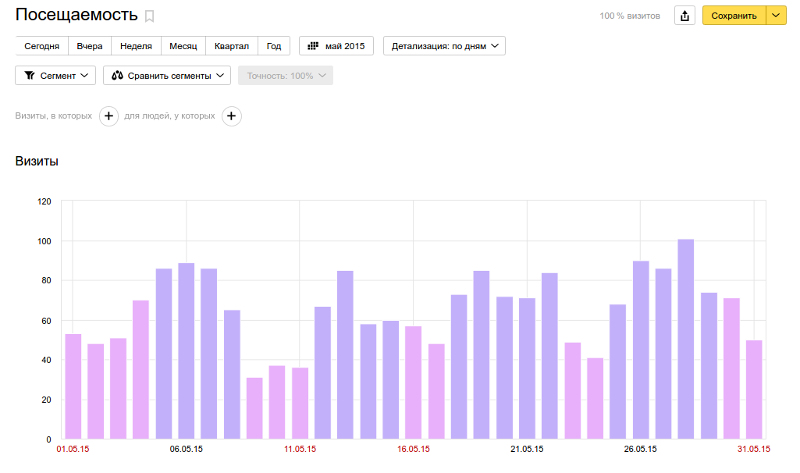
Task: Choose the Квартал period
Action: click(231, 46)
